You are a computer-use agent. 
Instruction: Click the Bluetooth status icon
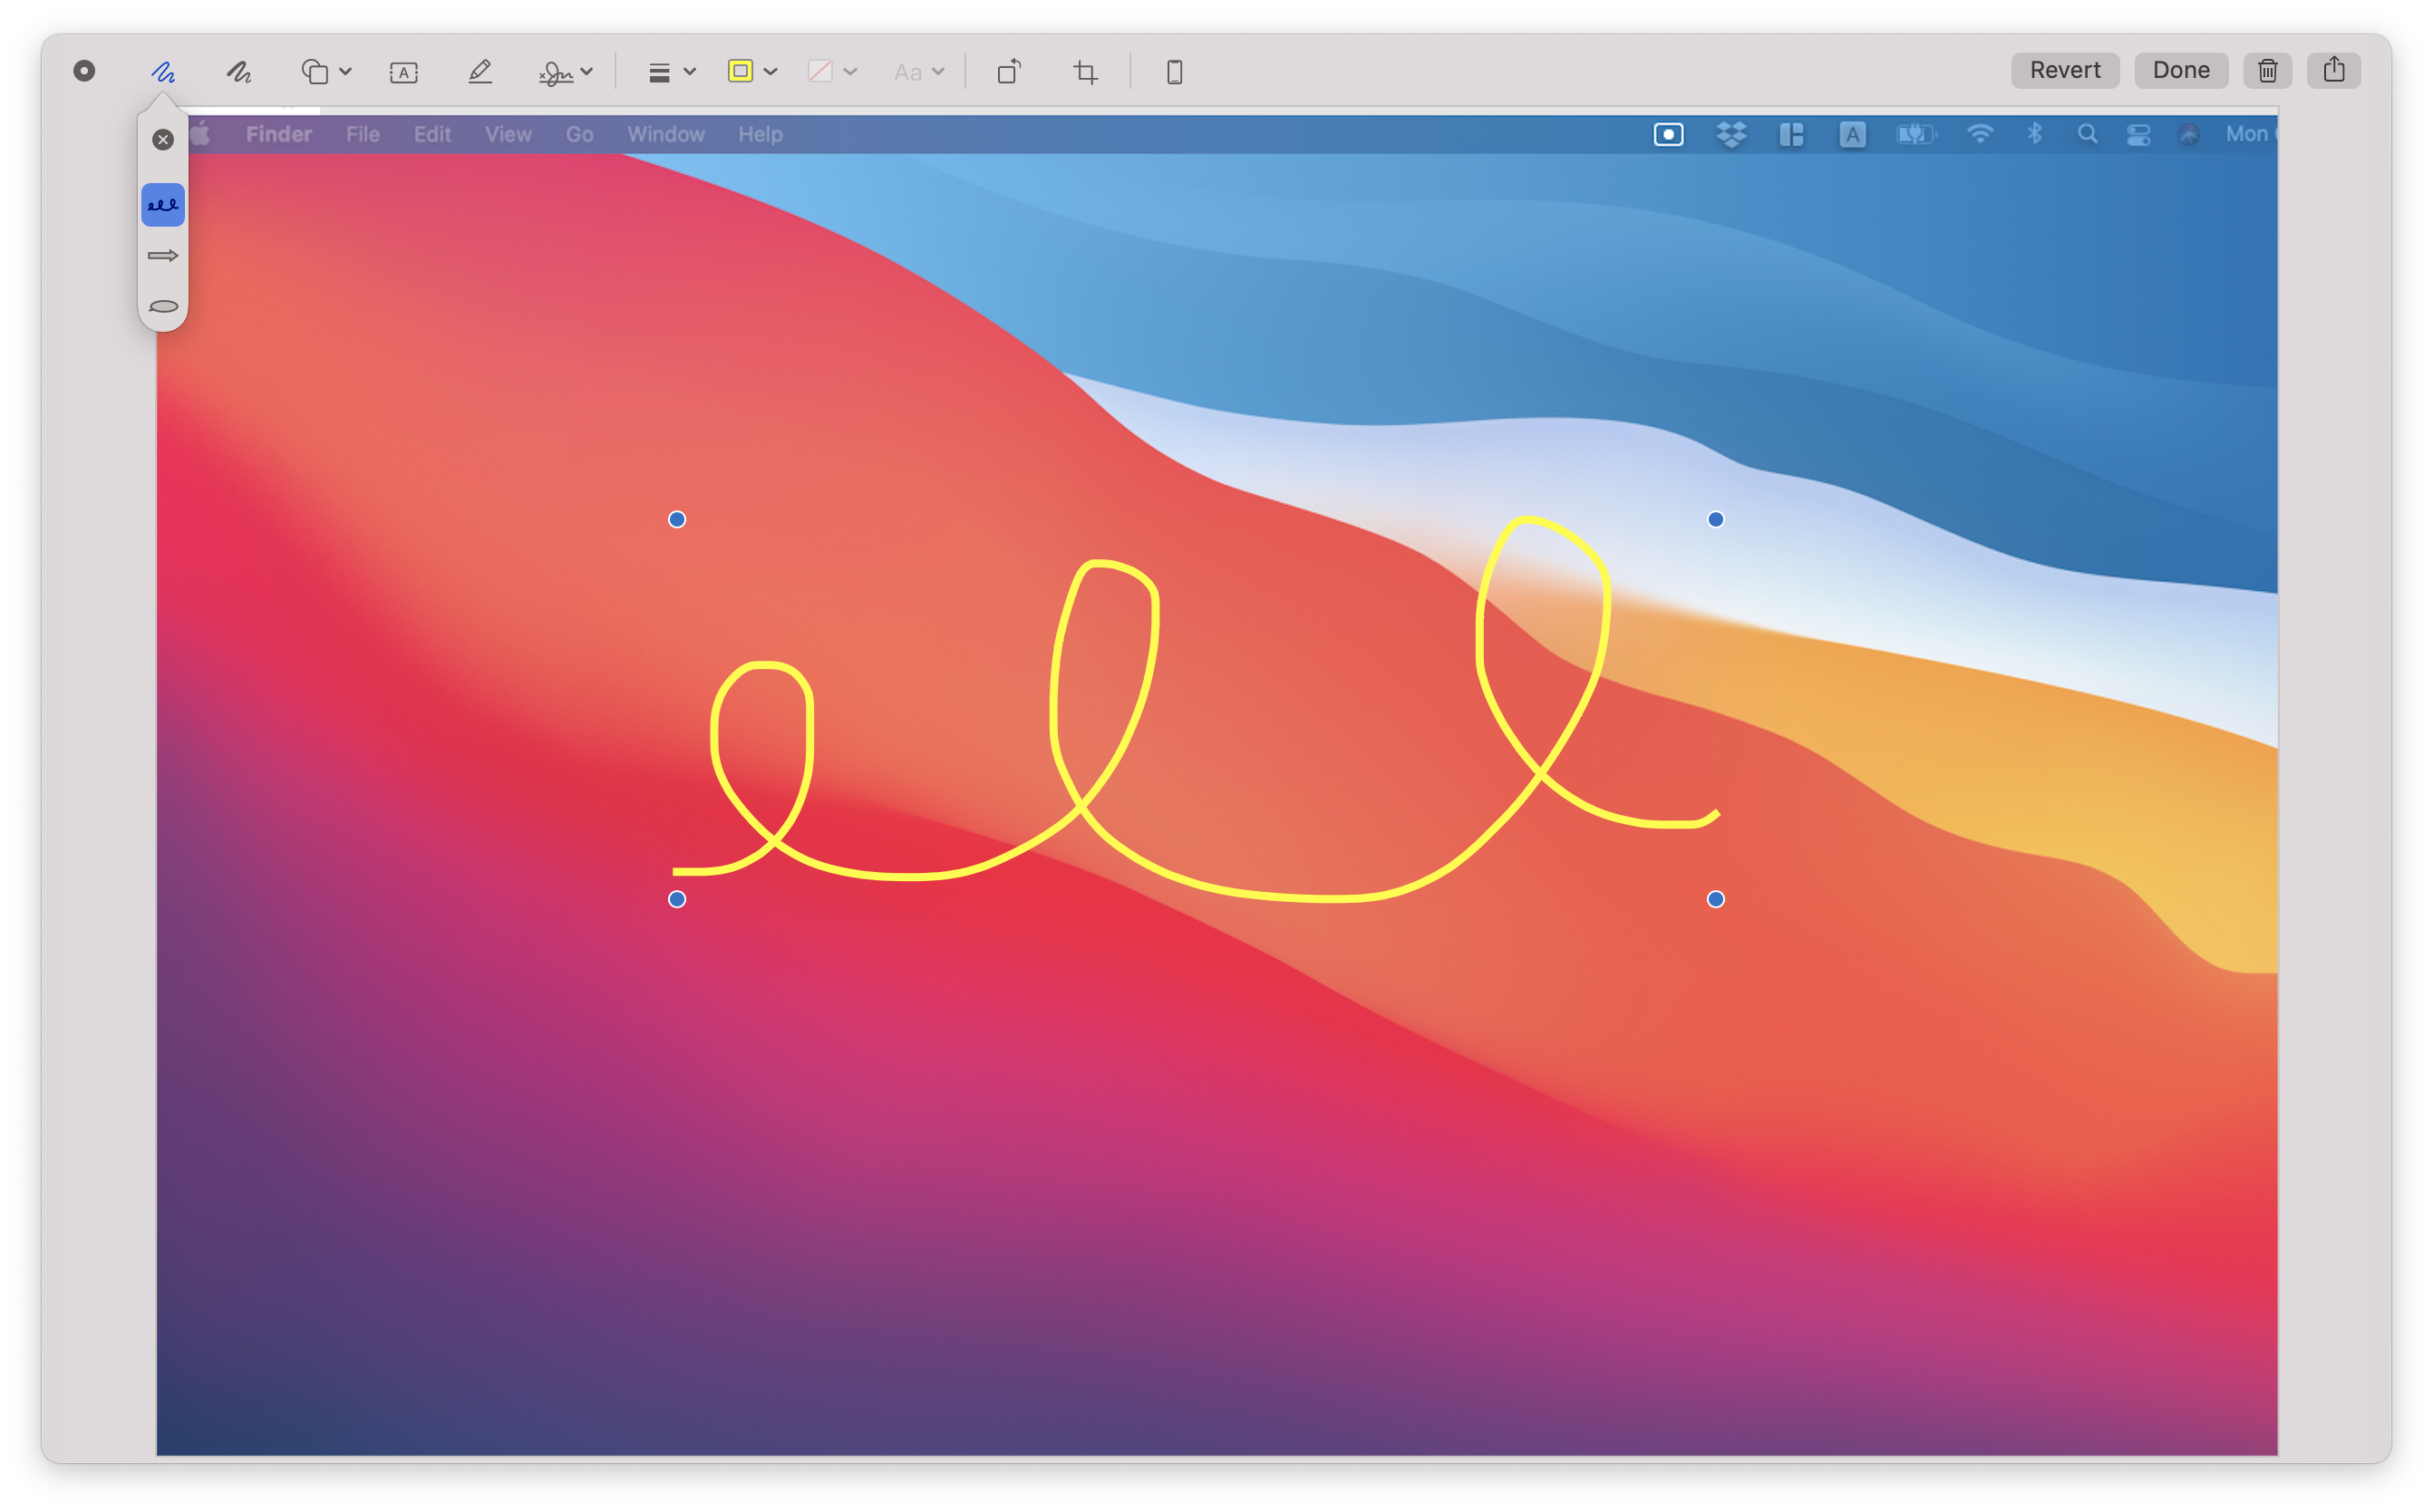(x=2034, y=134)
